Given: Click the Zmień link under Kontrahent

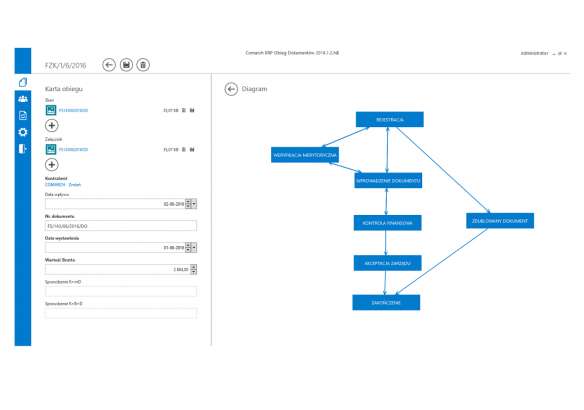Looking at the screenshot, I should pyautogui.click(x=75, y=185).
